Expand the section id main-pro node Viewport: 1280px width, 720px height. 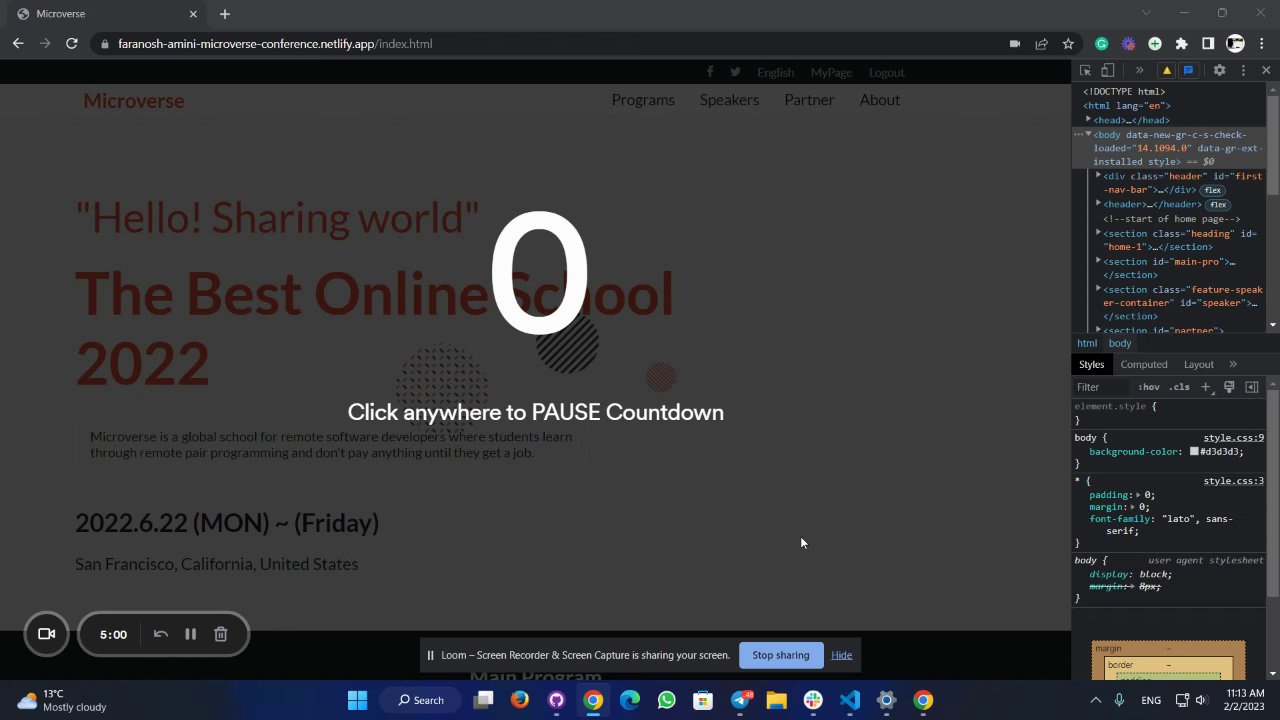pos(1099,260)
